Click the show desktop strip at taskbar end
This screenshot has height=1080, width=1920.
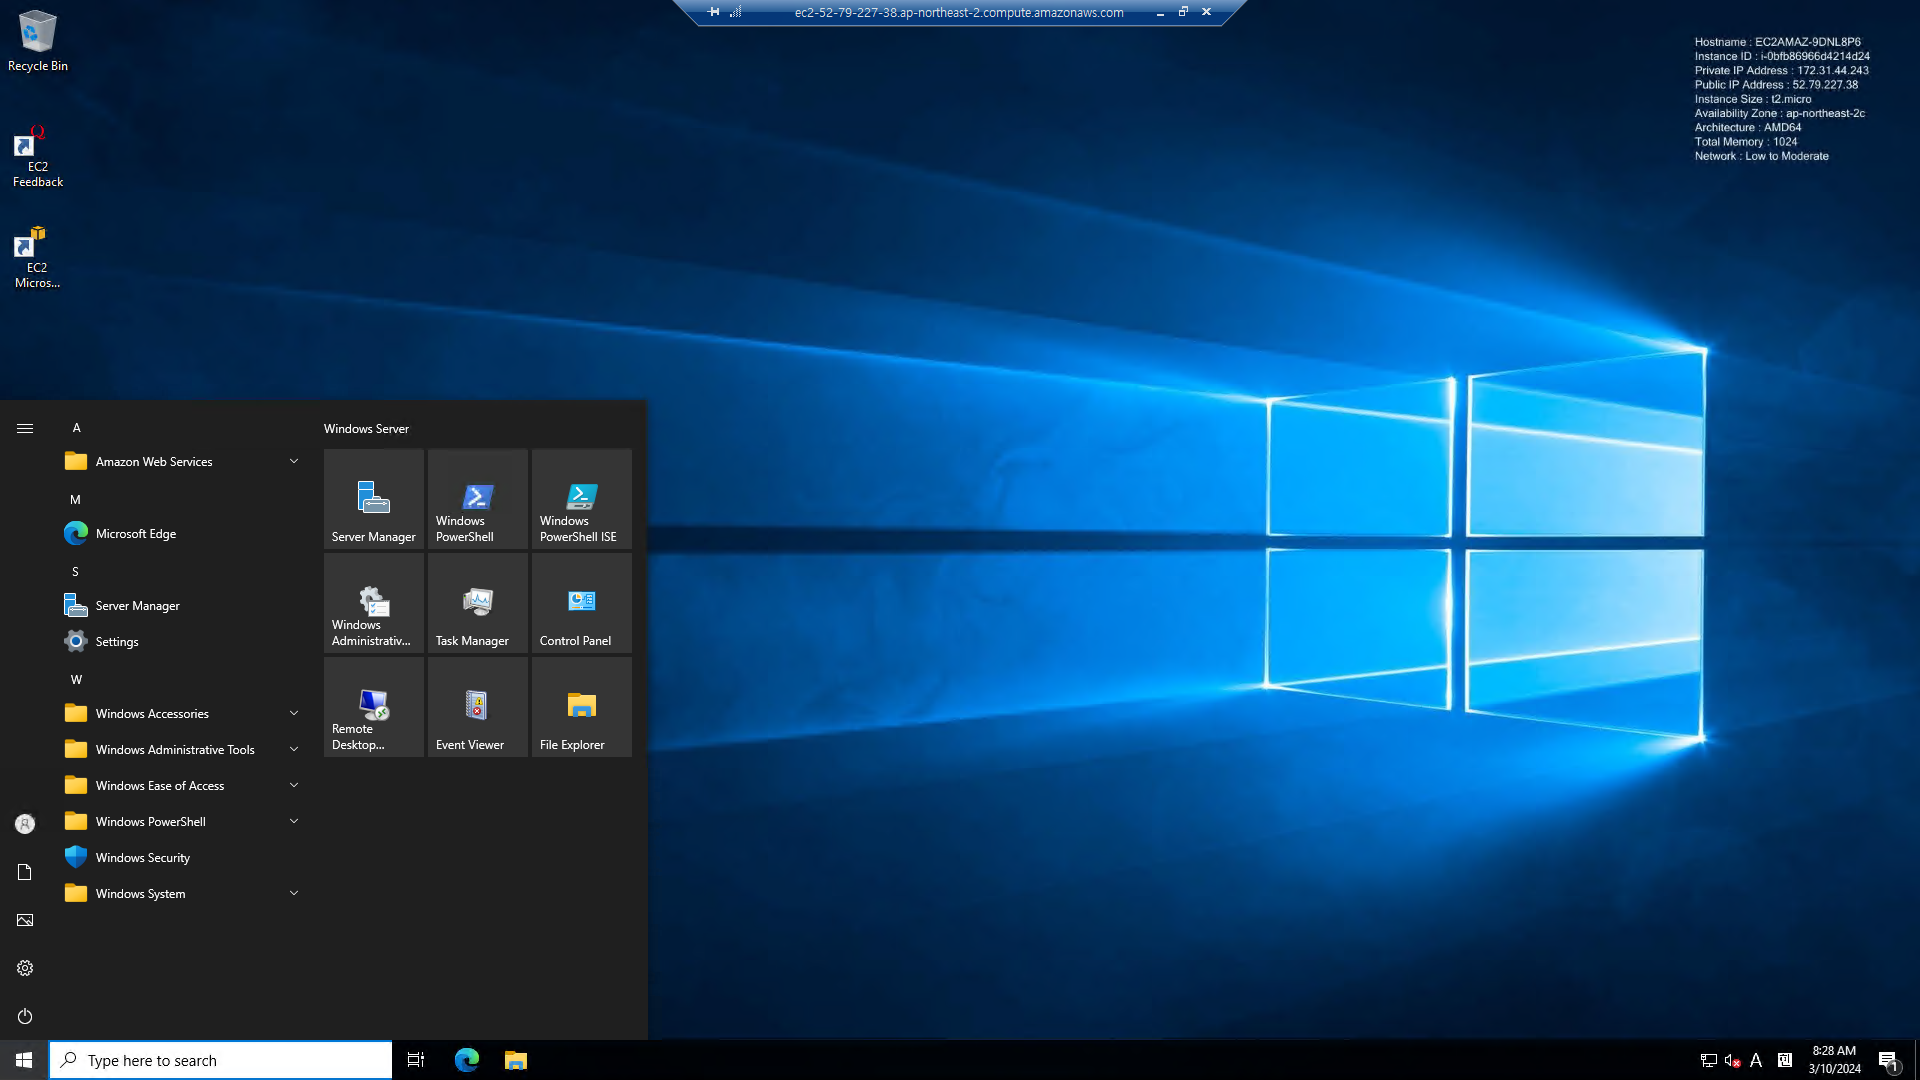point(1916,1060)
